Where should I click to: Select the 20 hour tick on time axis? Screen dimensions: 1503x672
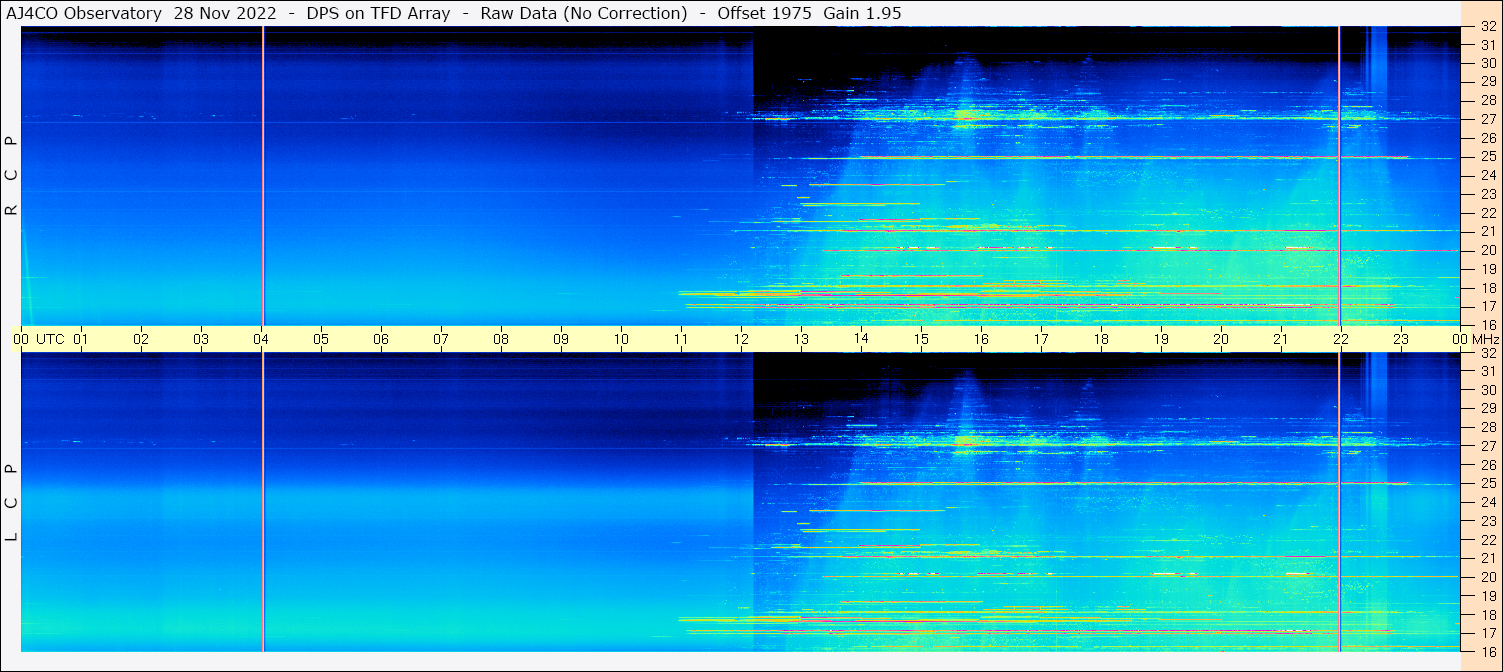[x=1221, y=339]
